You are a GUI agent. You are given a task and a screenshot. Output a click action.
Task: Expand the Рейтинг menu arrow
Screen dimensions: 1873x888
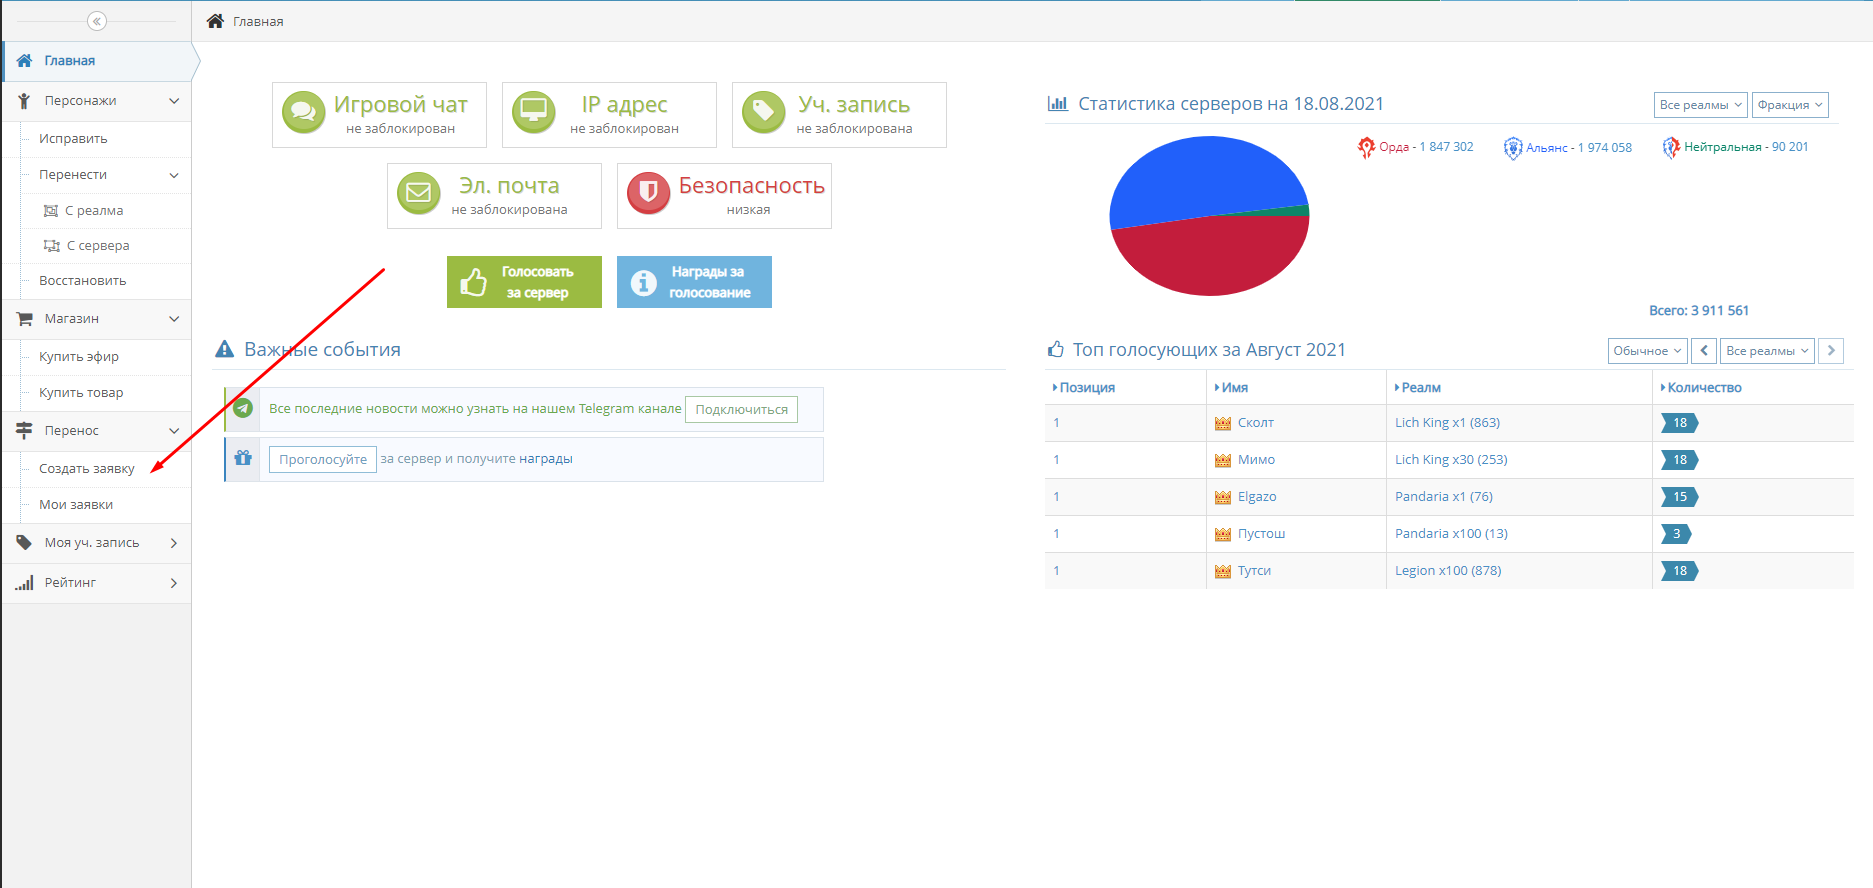click(174, 583)
